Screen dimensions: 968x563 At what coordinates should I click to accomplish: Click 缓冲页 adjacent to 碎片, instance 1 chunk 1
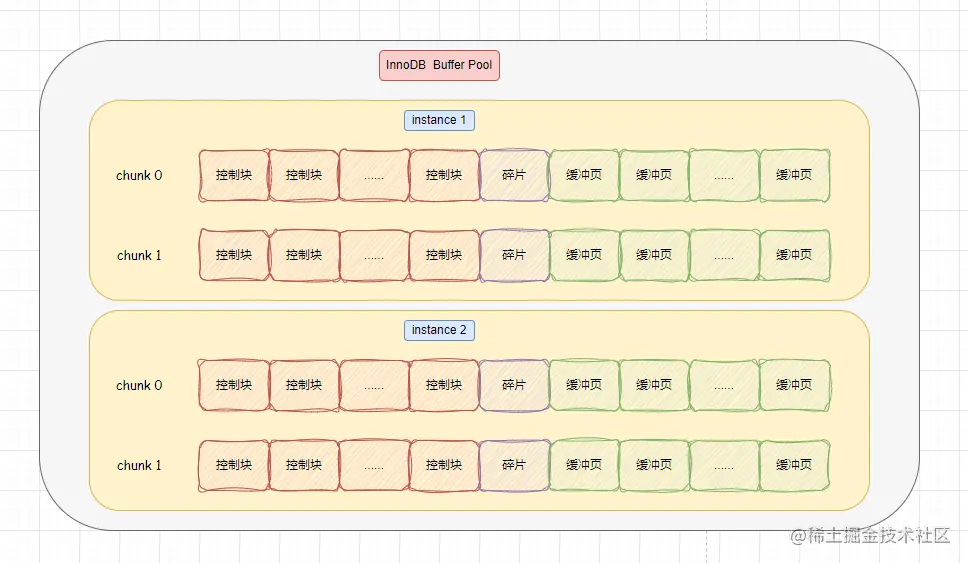click(584, 256)
